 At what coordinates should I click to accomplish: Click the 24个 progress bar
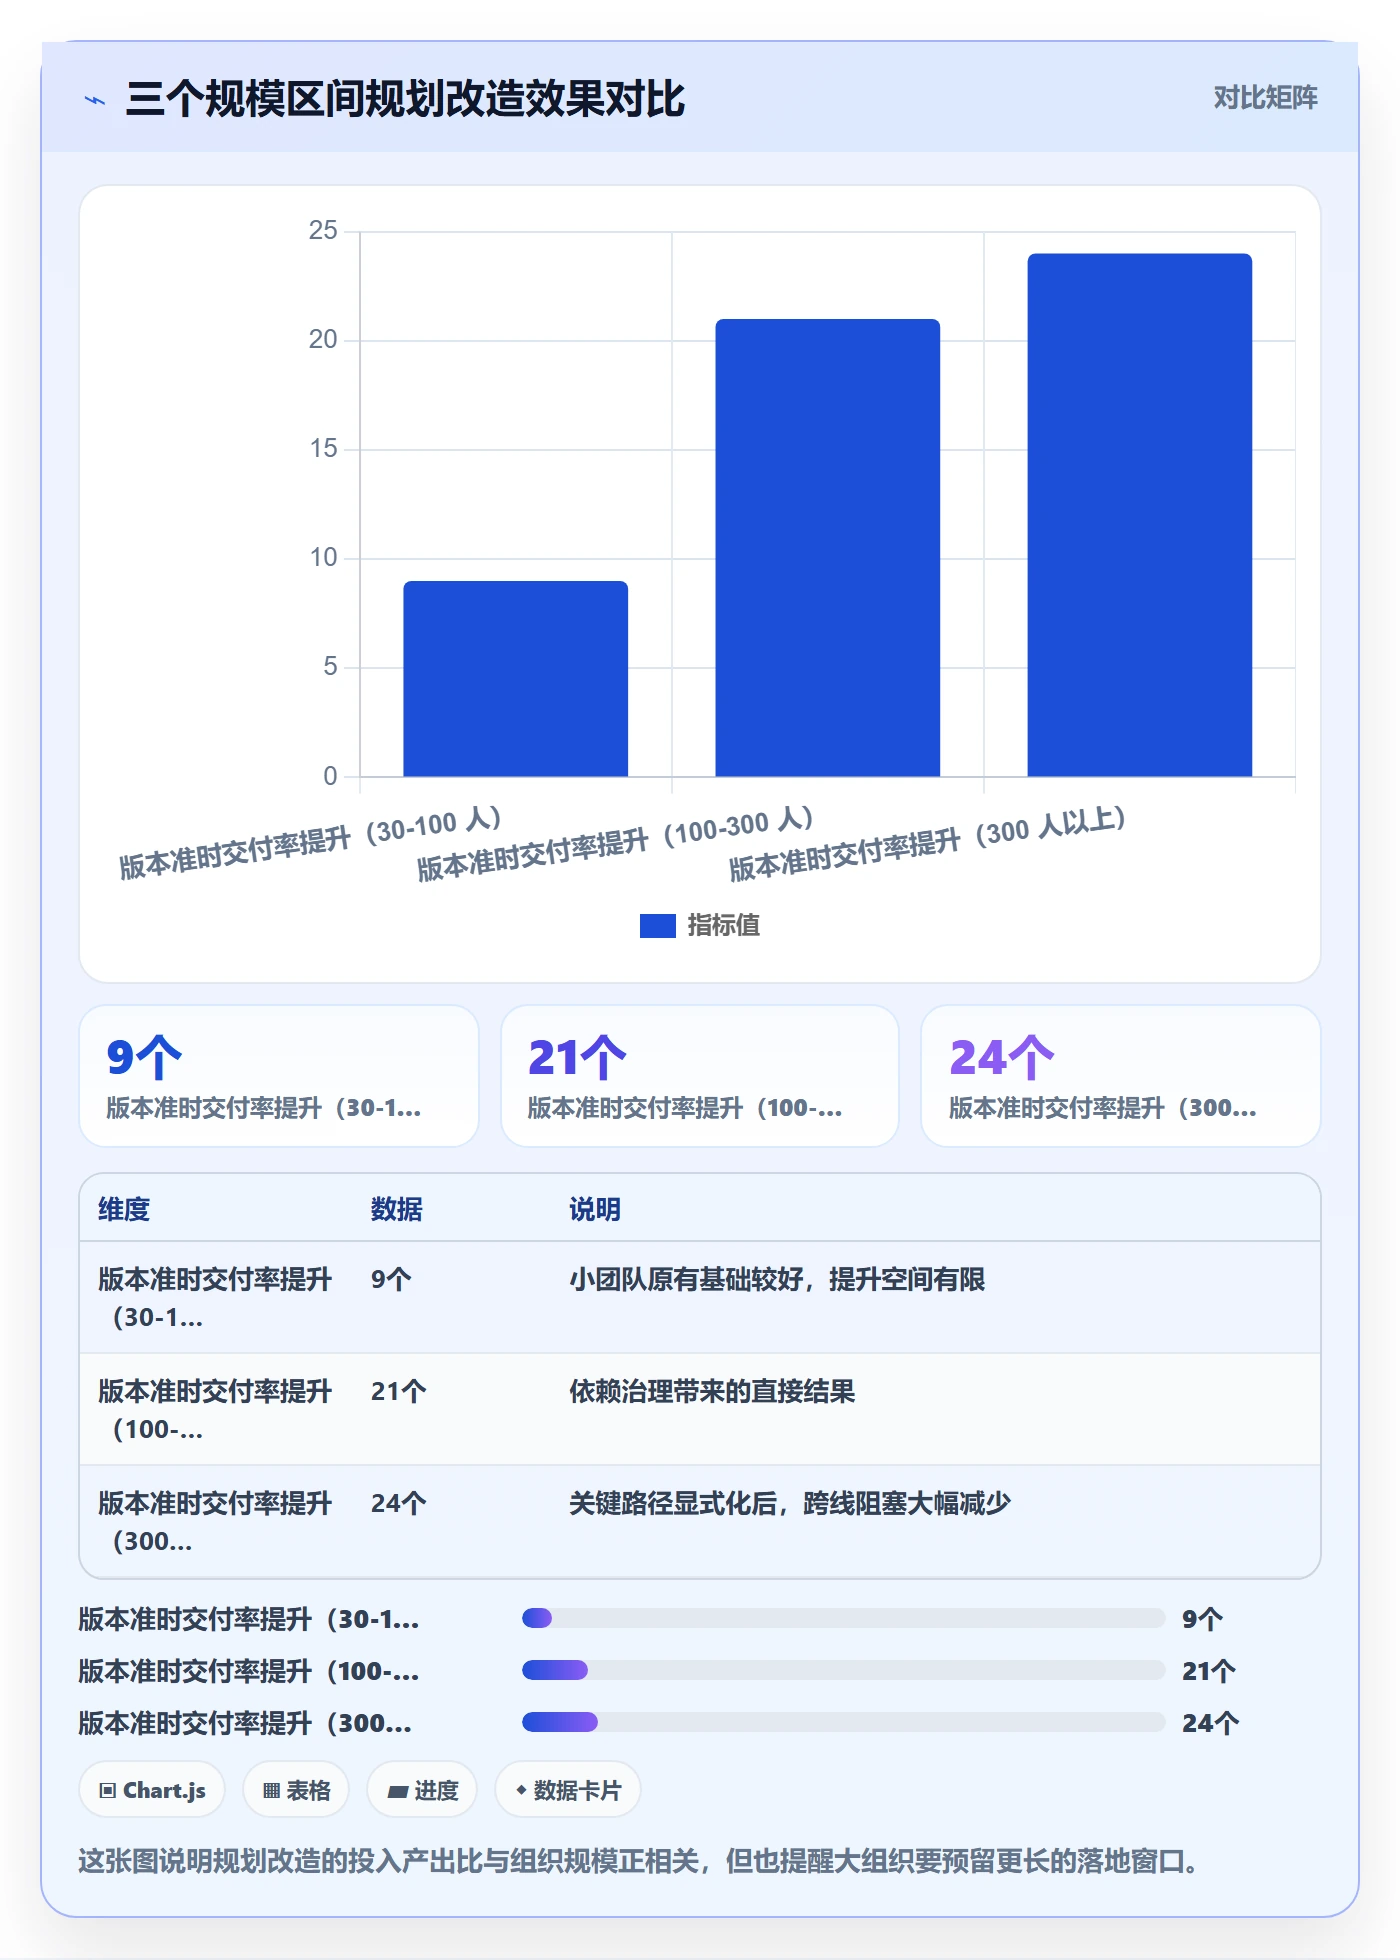coord(843,1722)
